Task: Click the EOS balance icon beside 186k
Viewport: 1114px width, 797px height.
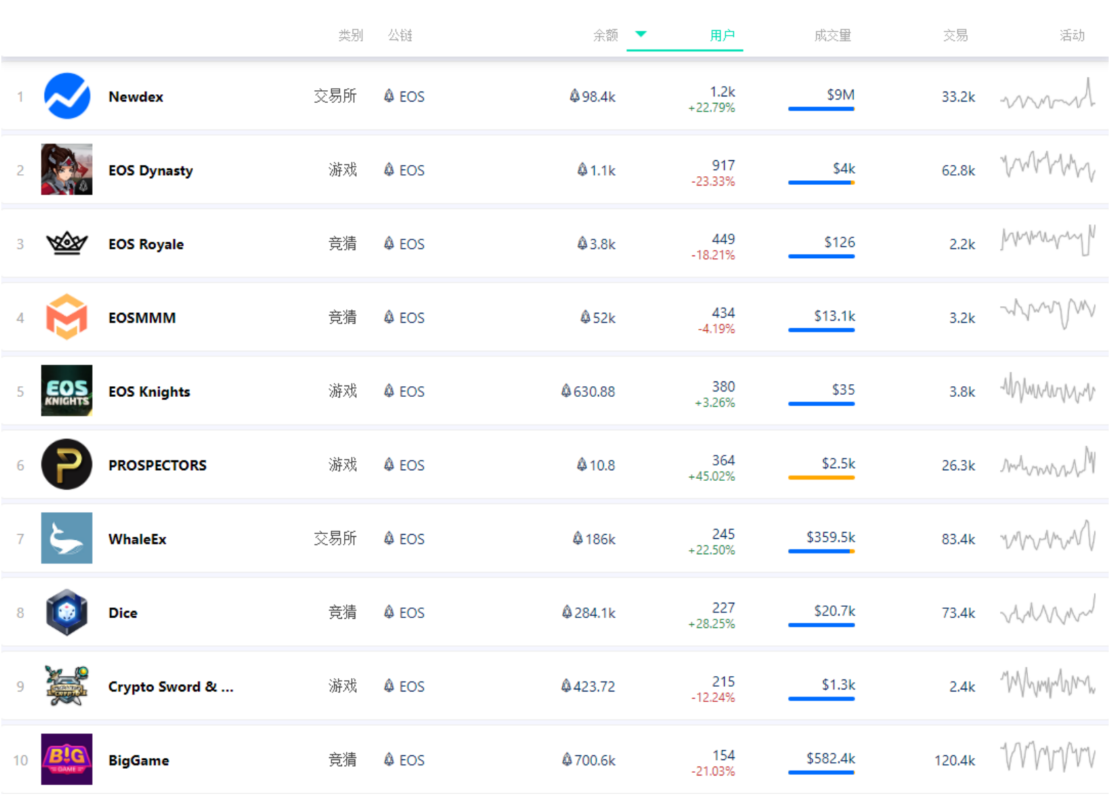Action: [578, 538]
